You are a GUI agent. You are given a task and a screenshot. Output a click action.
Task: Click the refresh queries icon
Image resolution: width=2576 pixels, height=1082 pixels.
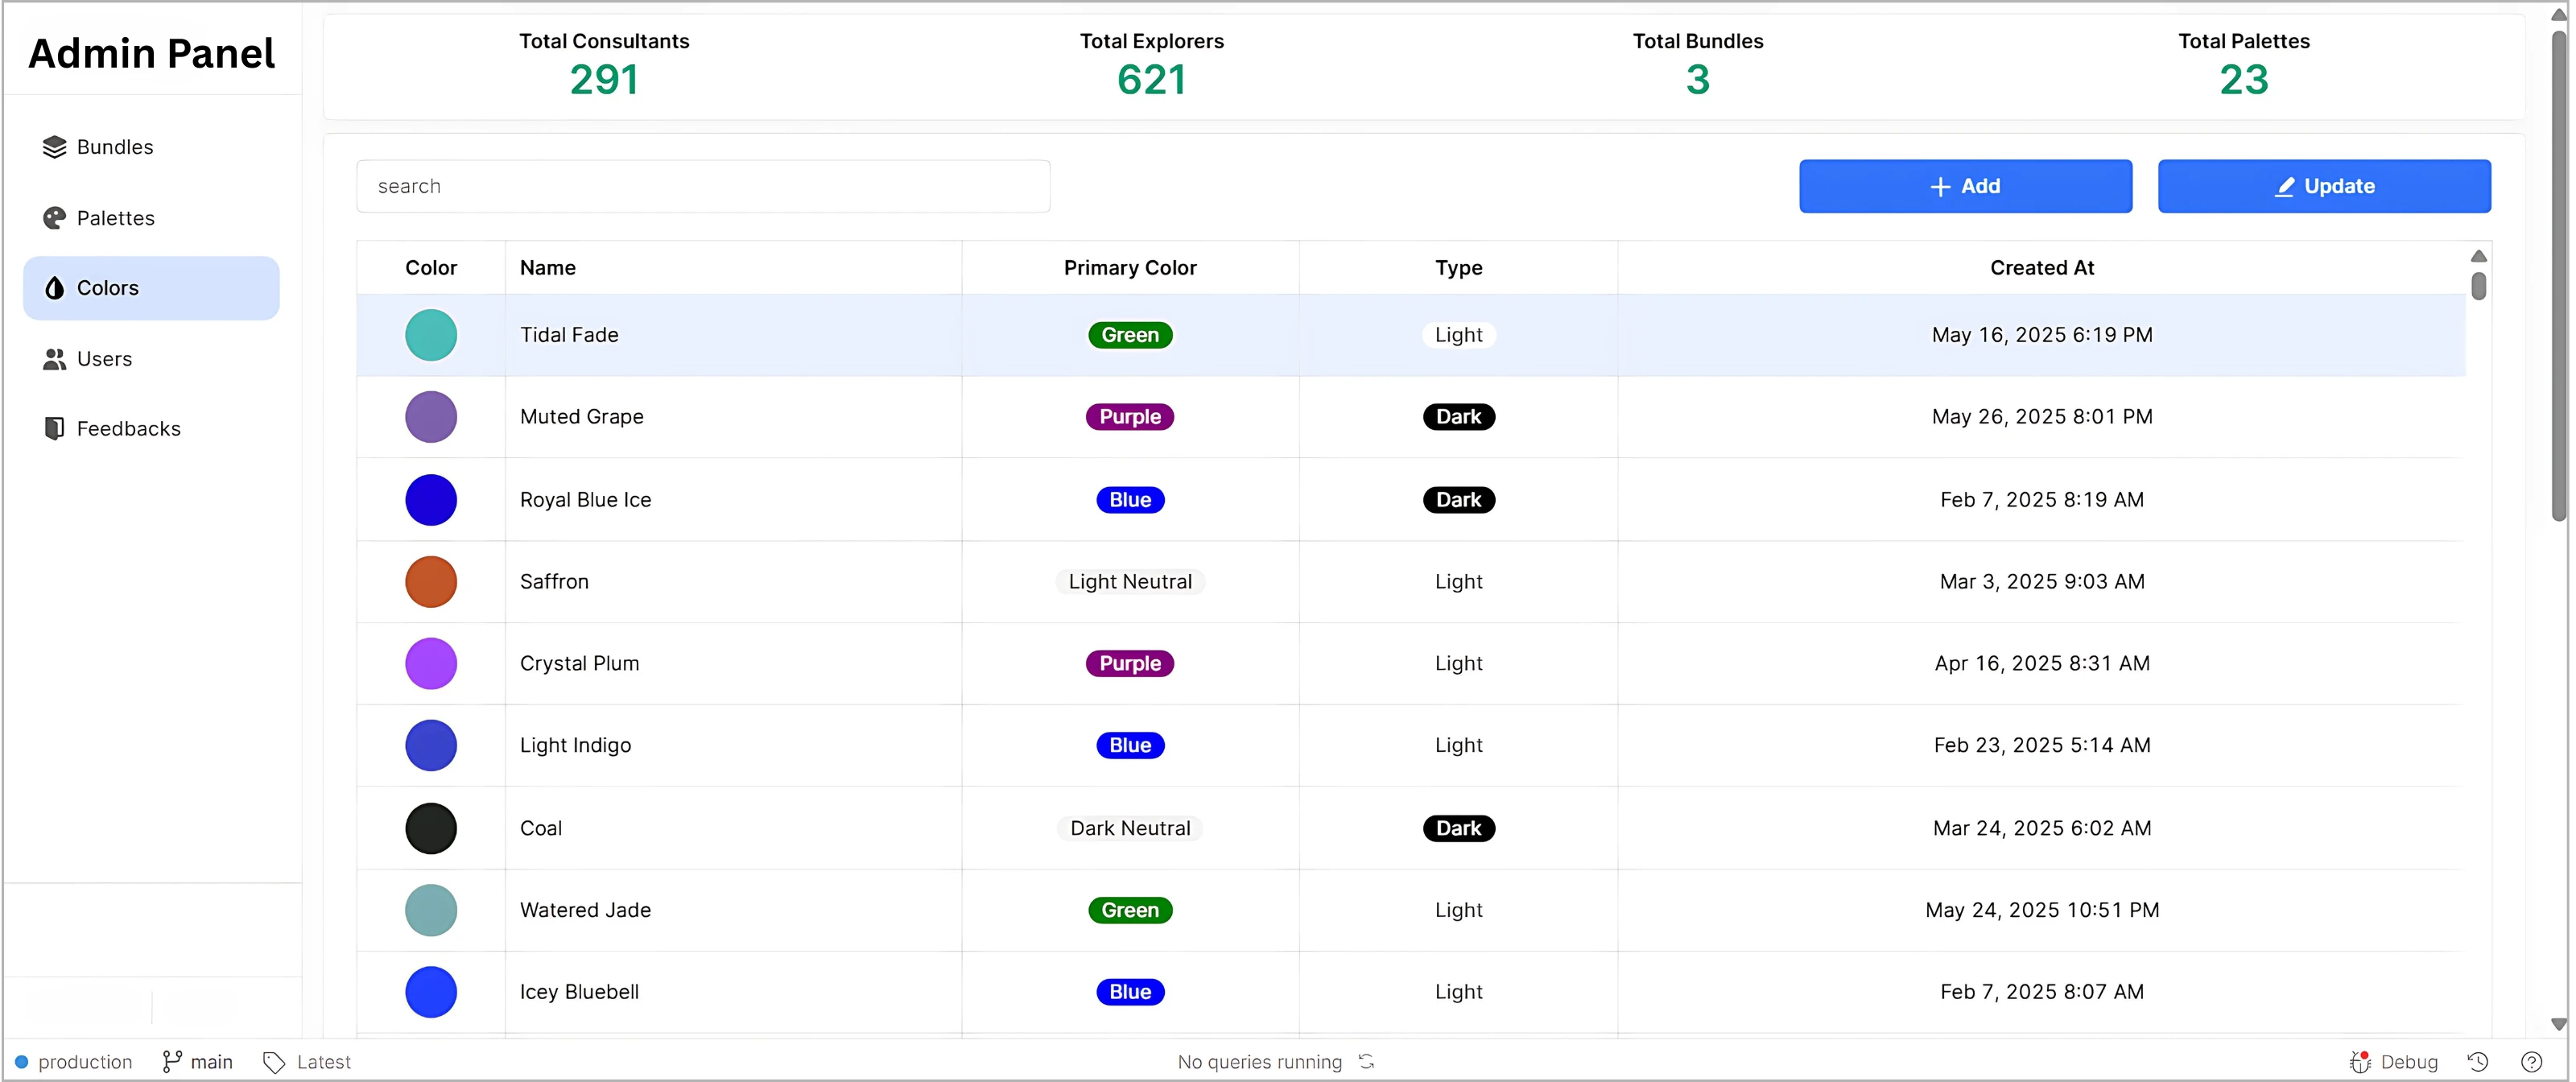point(1366,1062)
